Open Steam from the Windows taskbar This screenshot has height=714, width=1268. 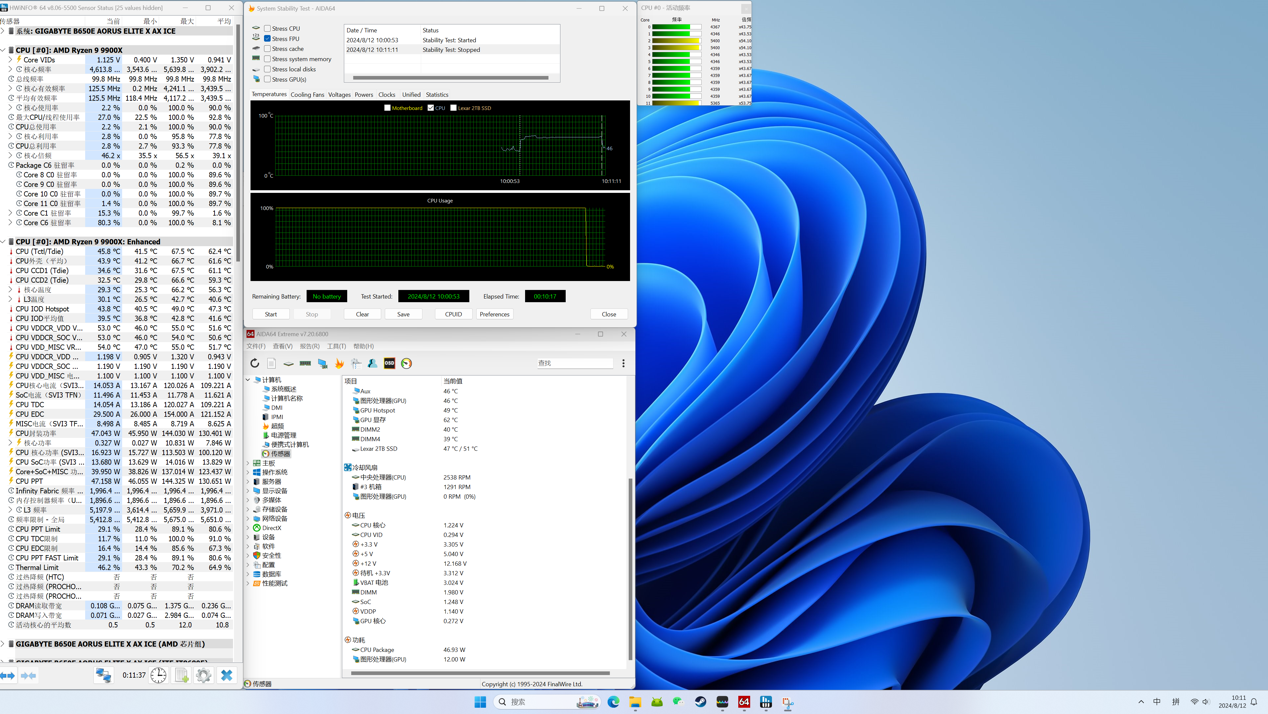(700, 702)
